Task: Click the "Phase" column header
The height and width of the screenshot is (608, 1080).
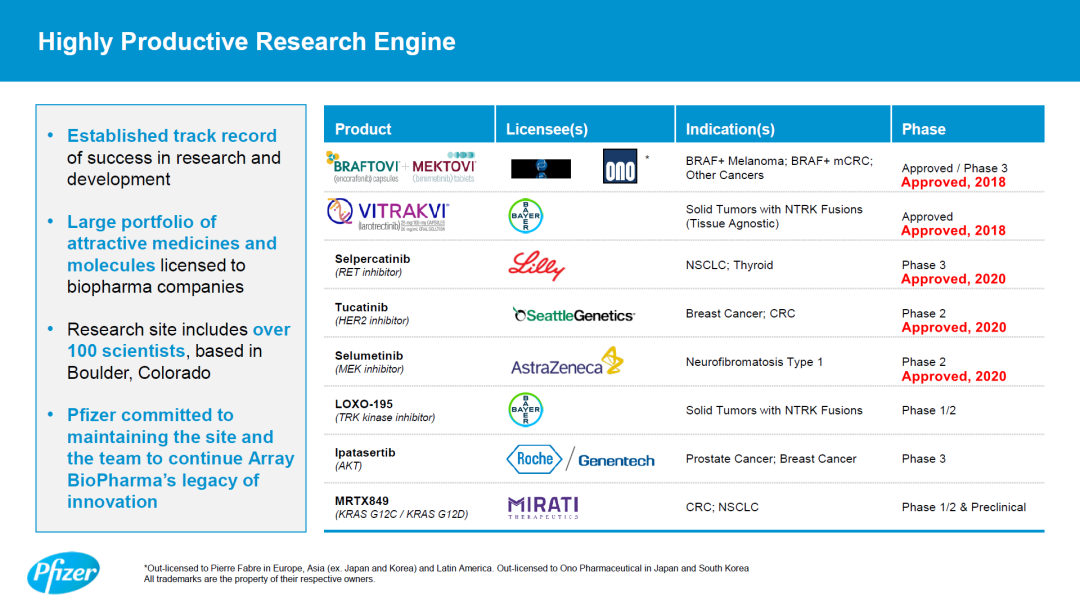Action: click(x=924, y=129)
